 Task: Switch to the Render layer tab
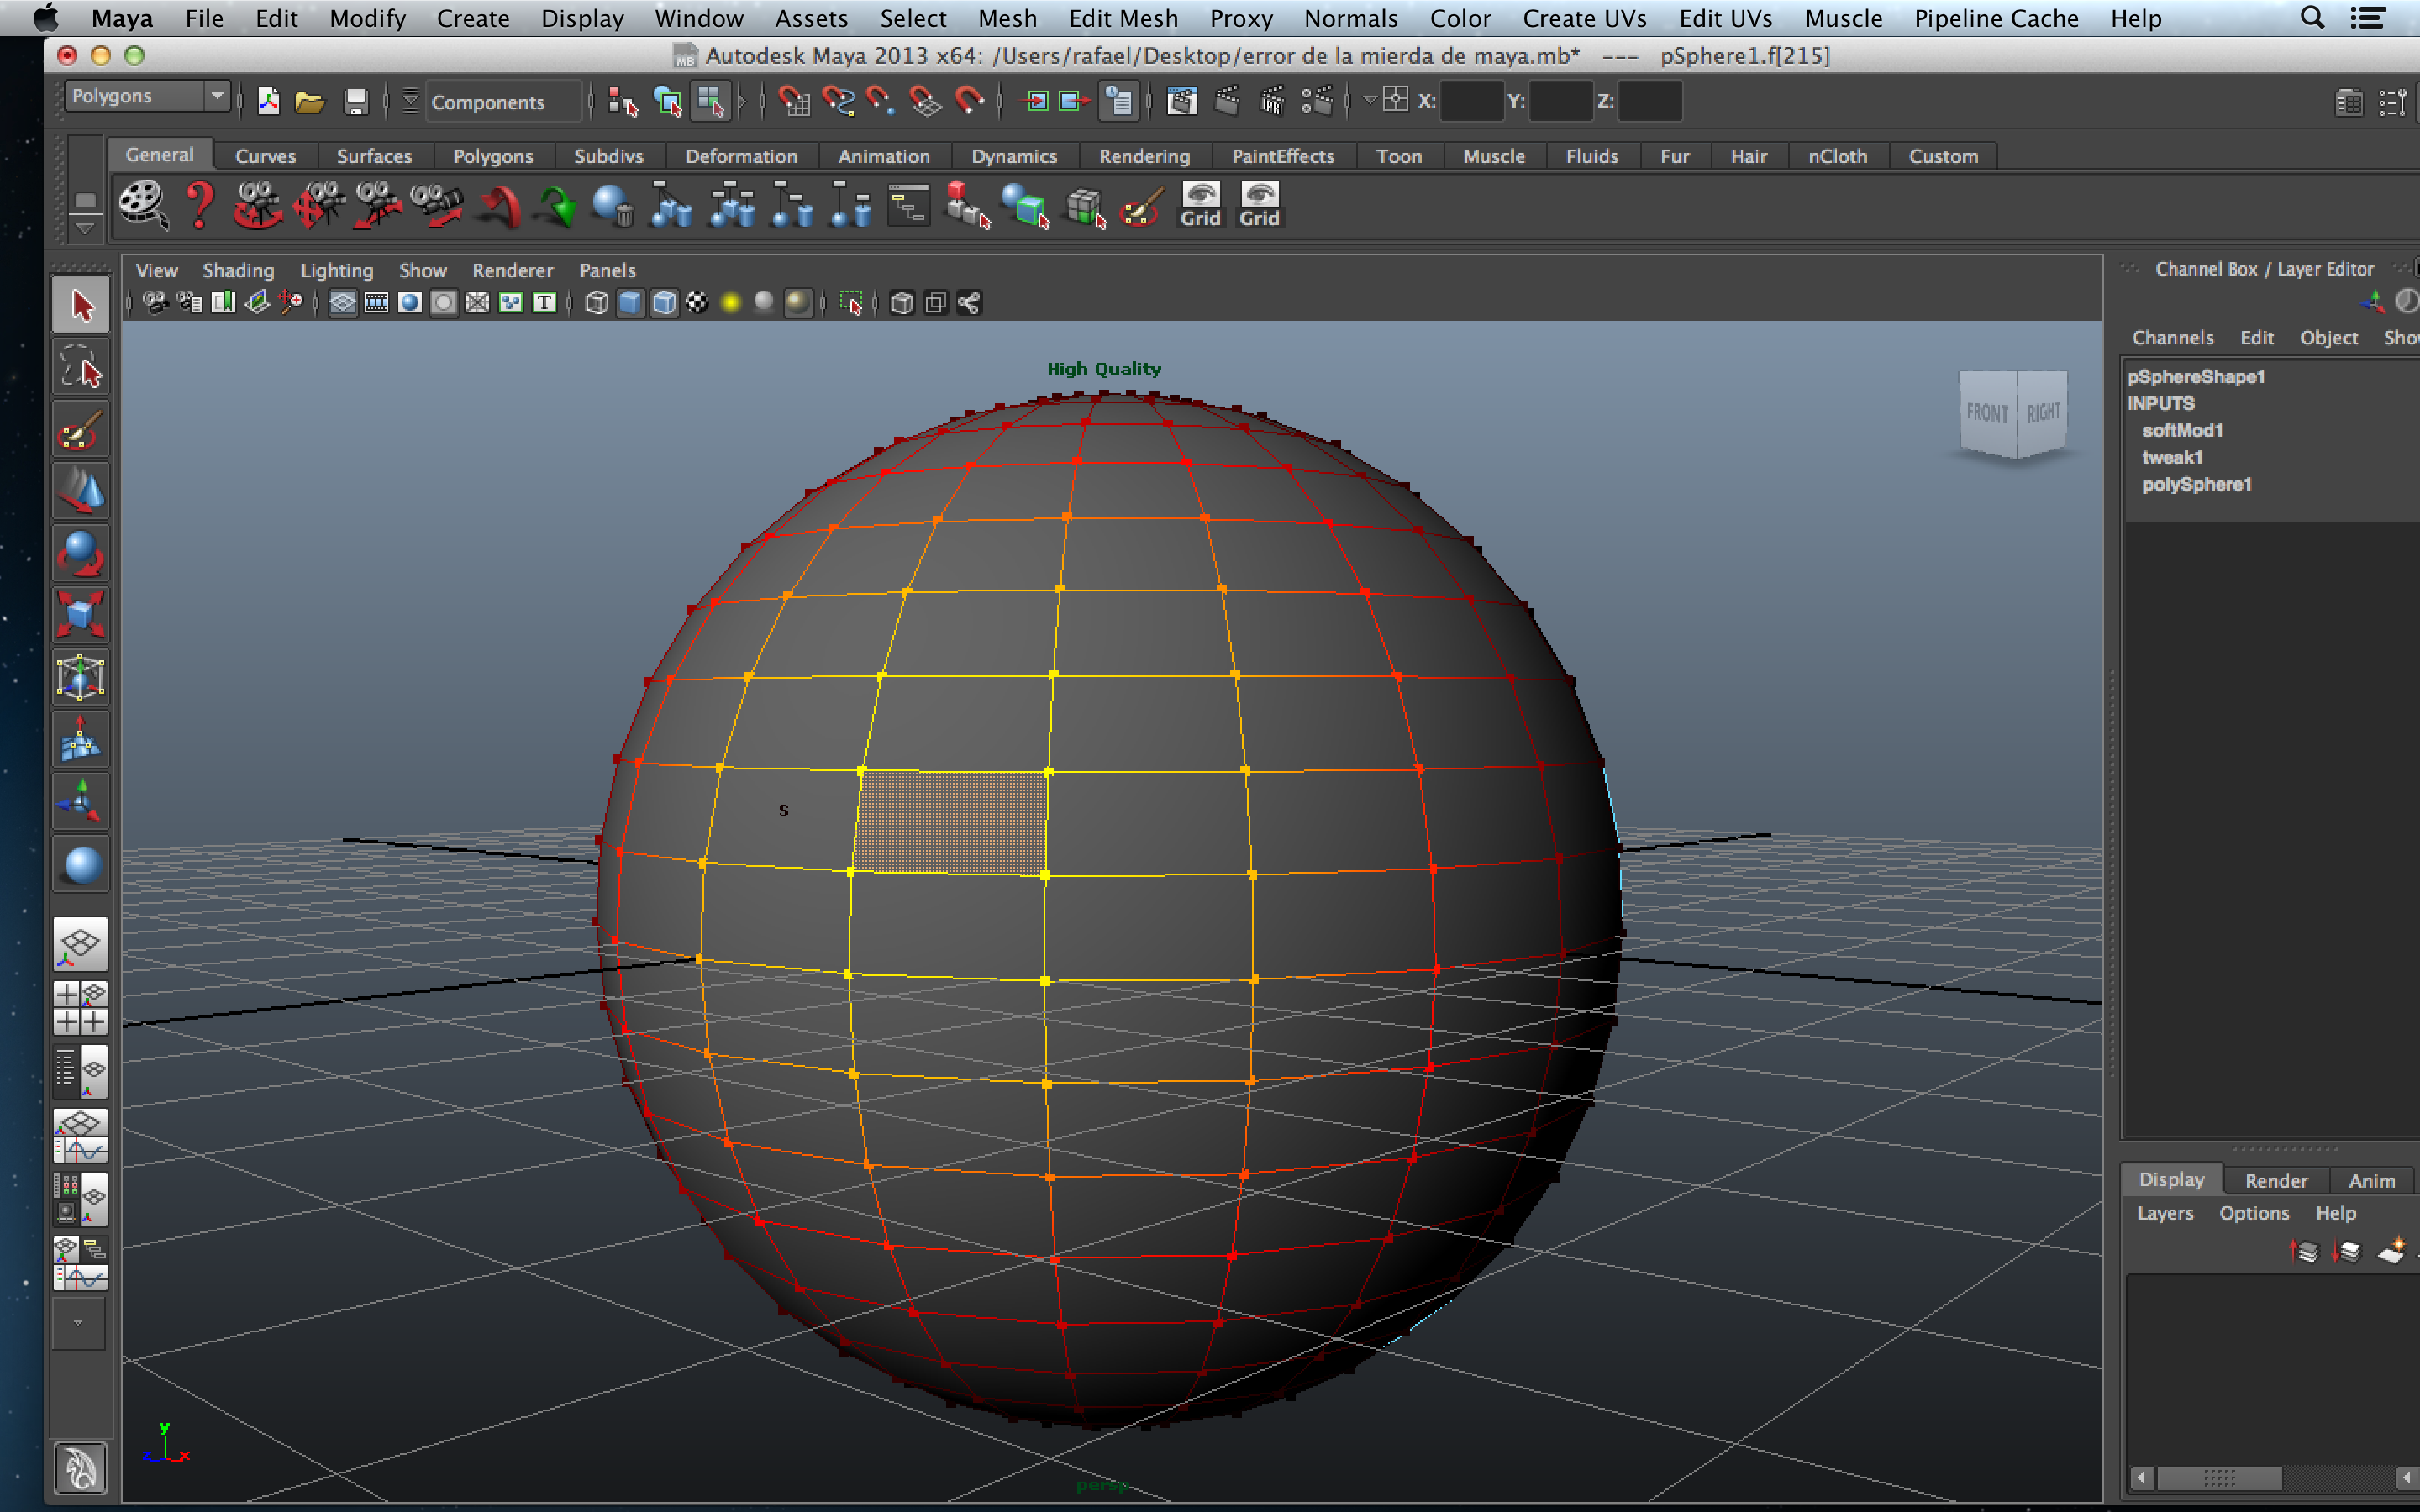coord(2275,1180)
